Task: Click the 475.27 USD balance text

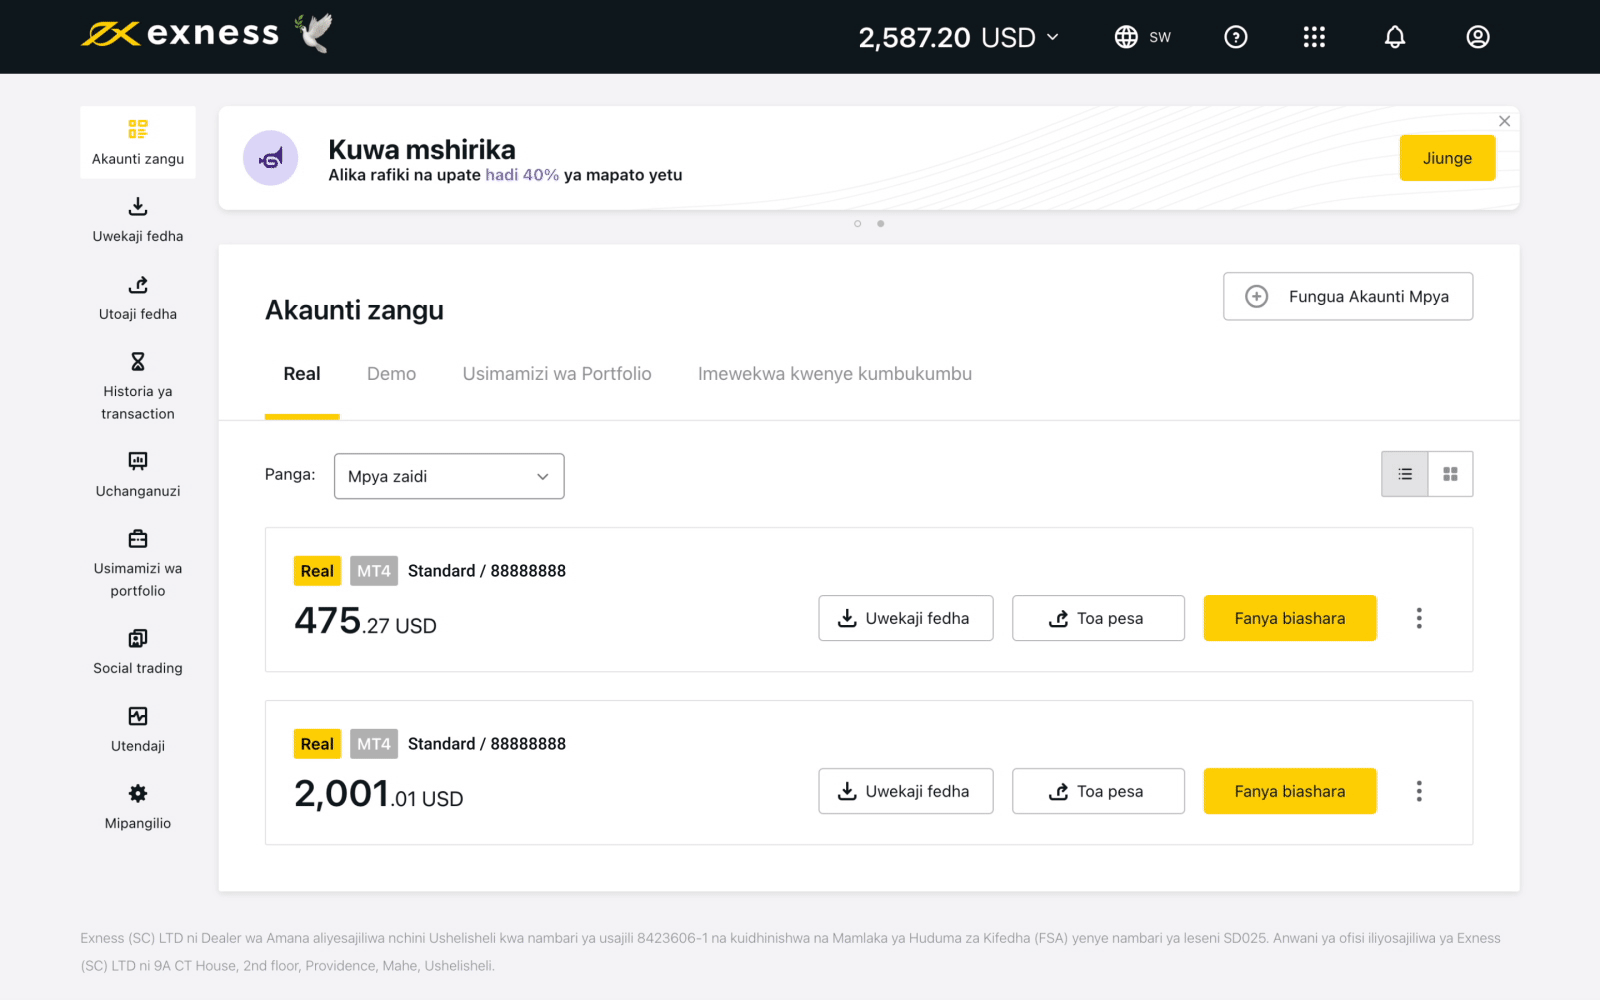Action: [365, 621]
